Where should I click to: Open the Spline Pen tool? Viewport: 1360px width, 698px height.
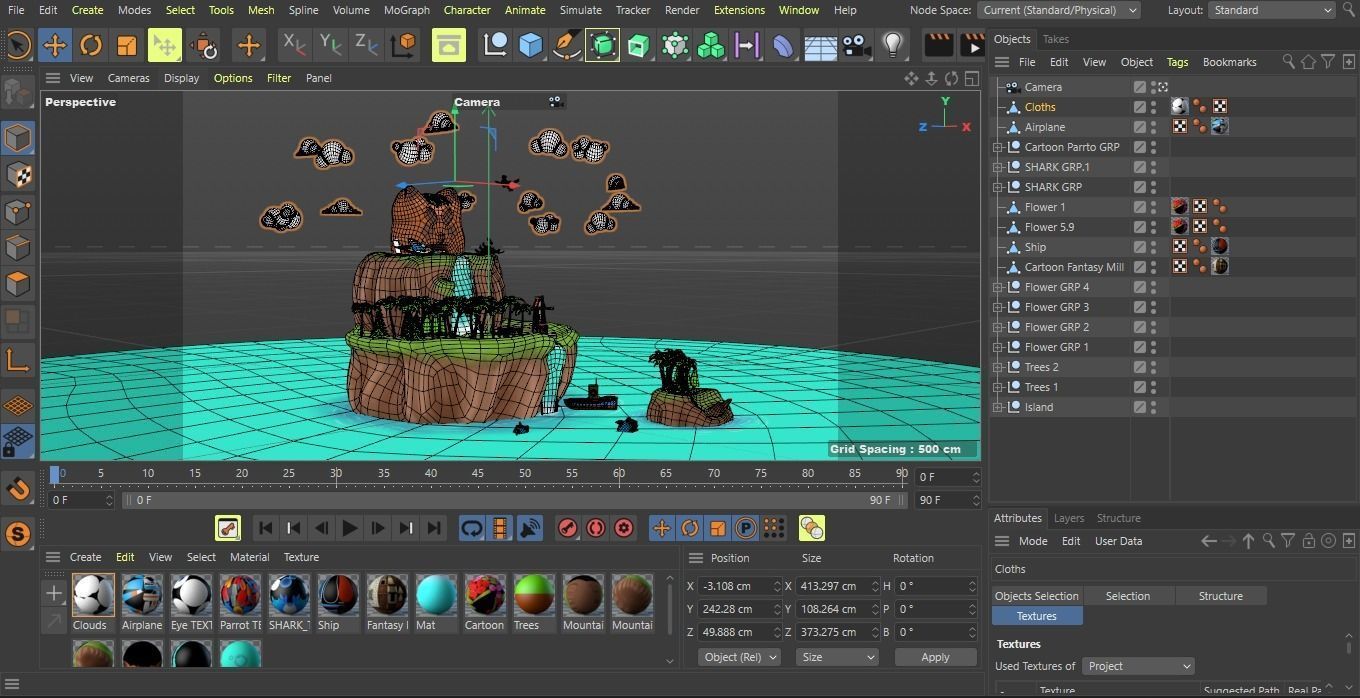(566, 45)
